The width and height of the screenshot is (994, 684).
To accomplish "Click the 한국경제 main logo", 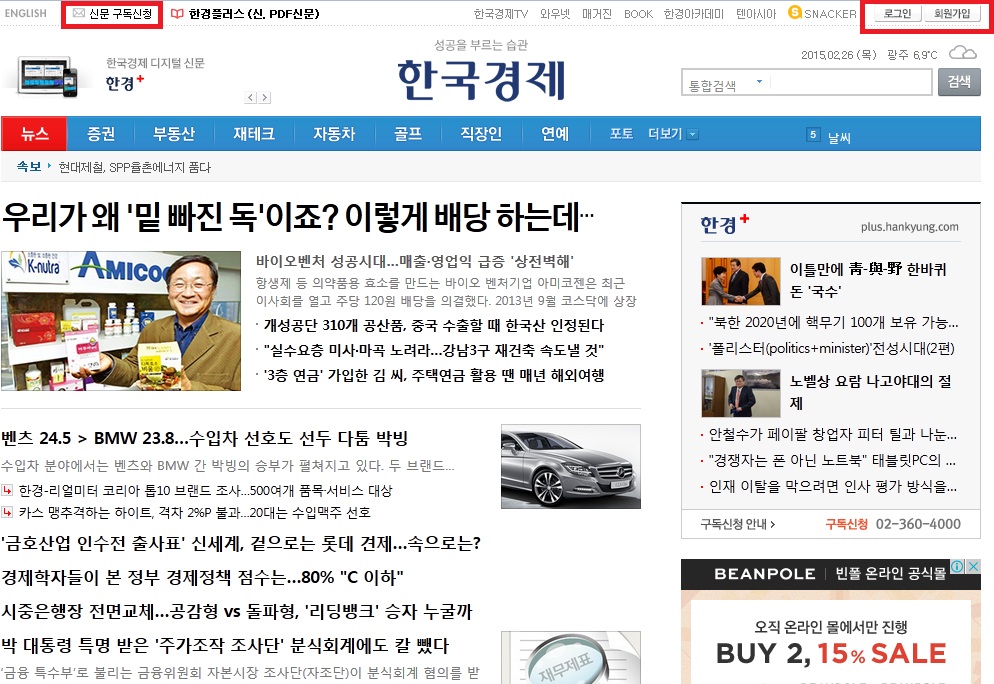I will 481,80.
